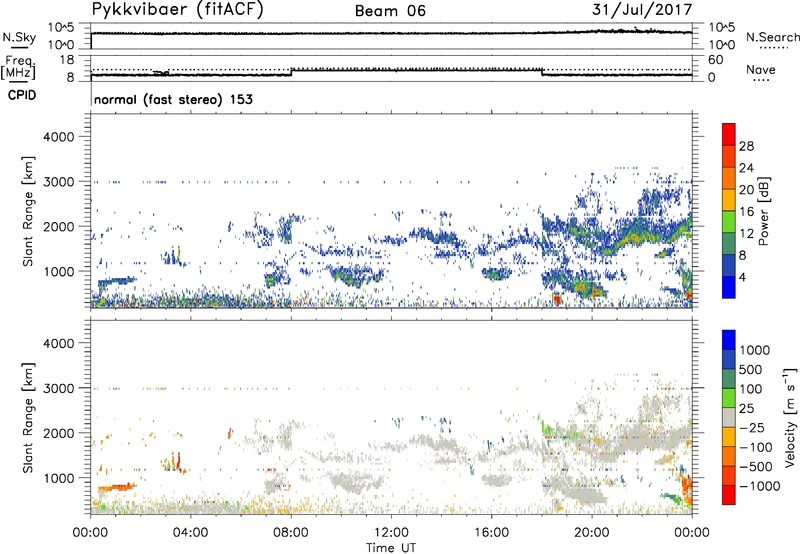Click the red top segment of the power colorbar

coord(729,134)
